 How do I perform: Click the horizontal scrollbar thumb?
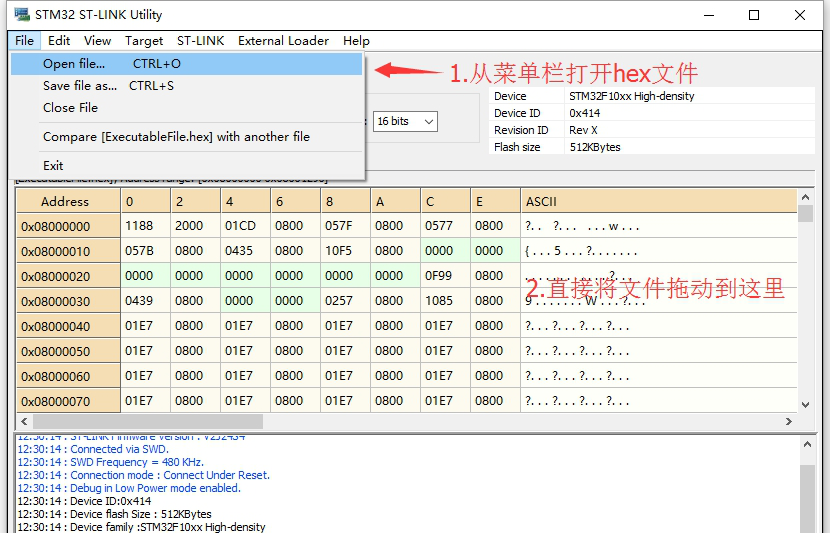pos(148,421)
